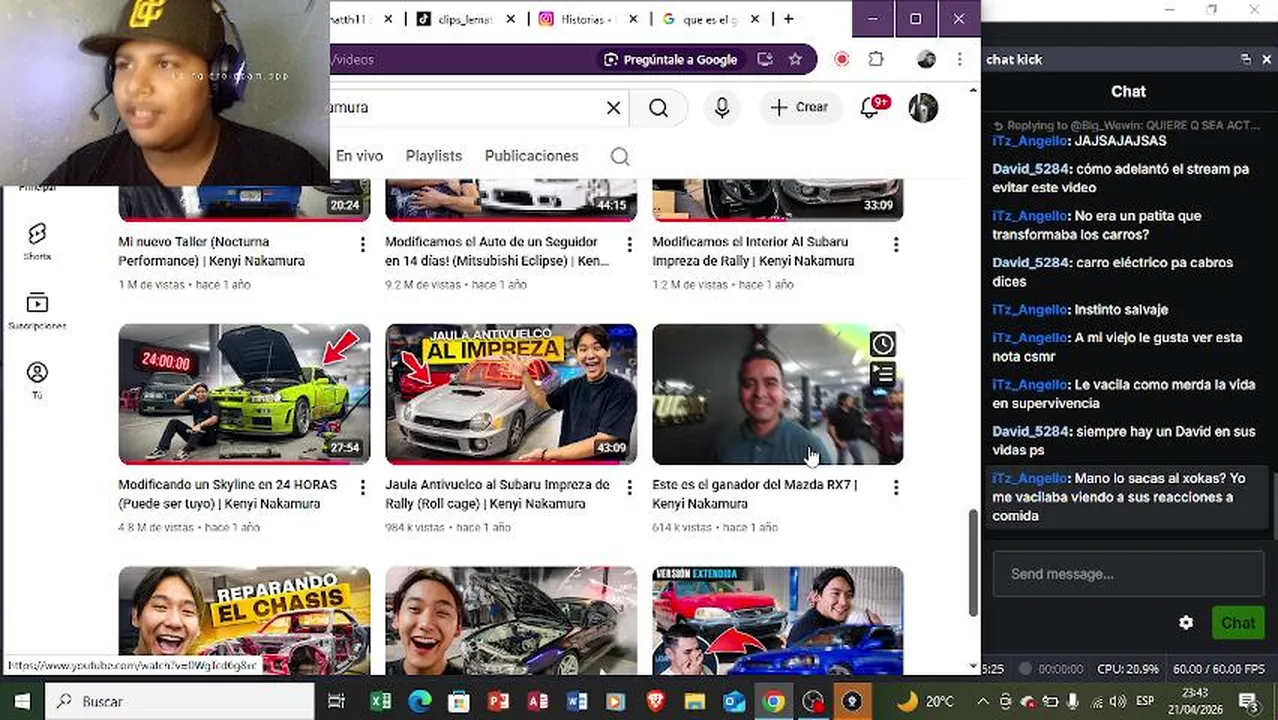This screenshot has width=1278, height=720.
Task: Open options for Mi nuevo Taller video
Action: [x=362, y=244]
